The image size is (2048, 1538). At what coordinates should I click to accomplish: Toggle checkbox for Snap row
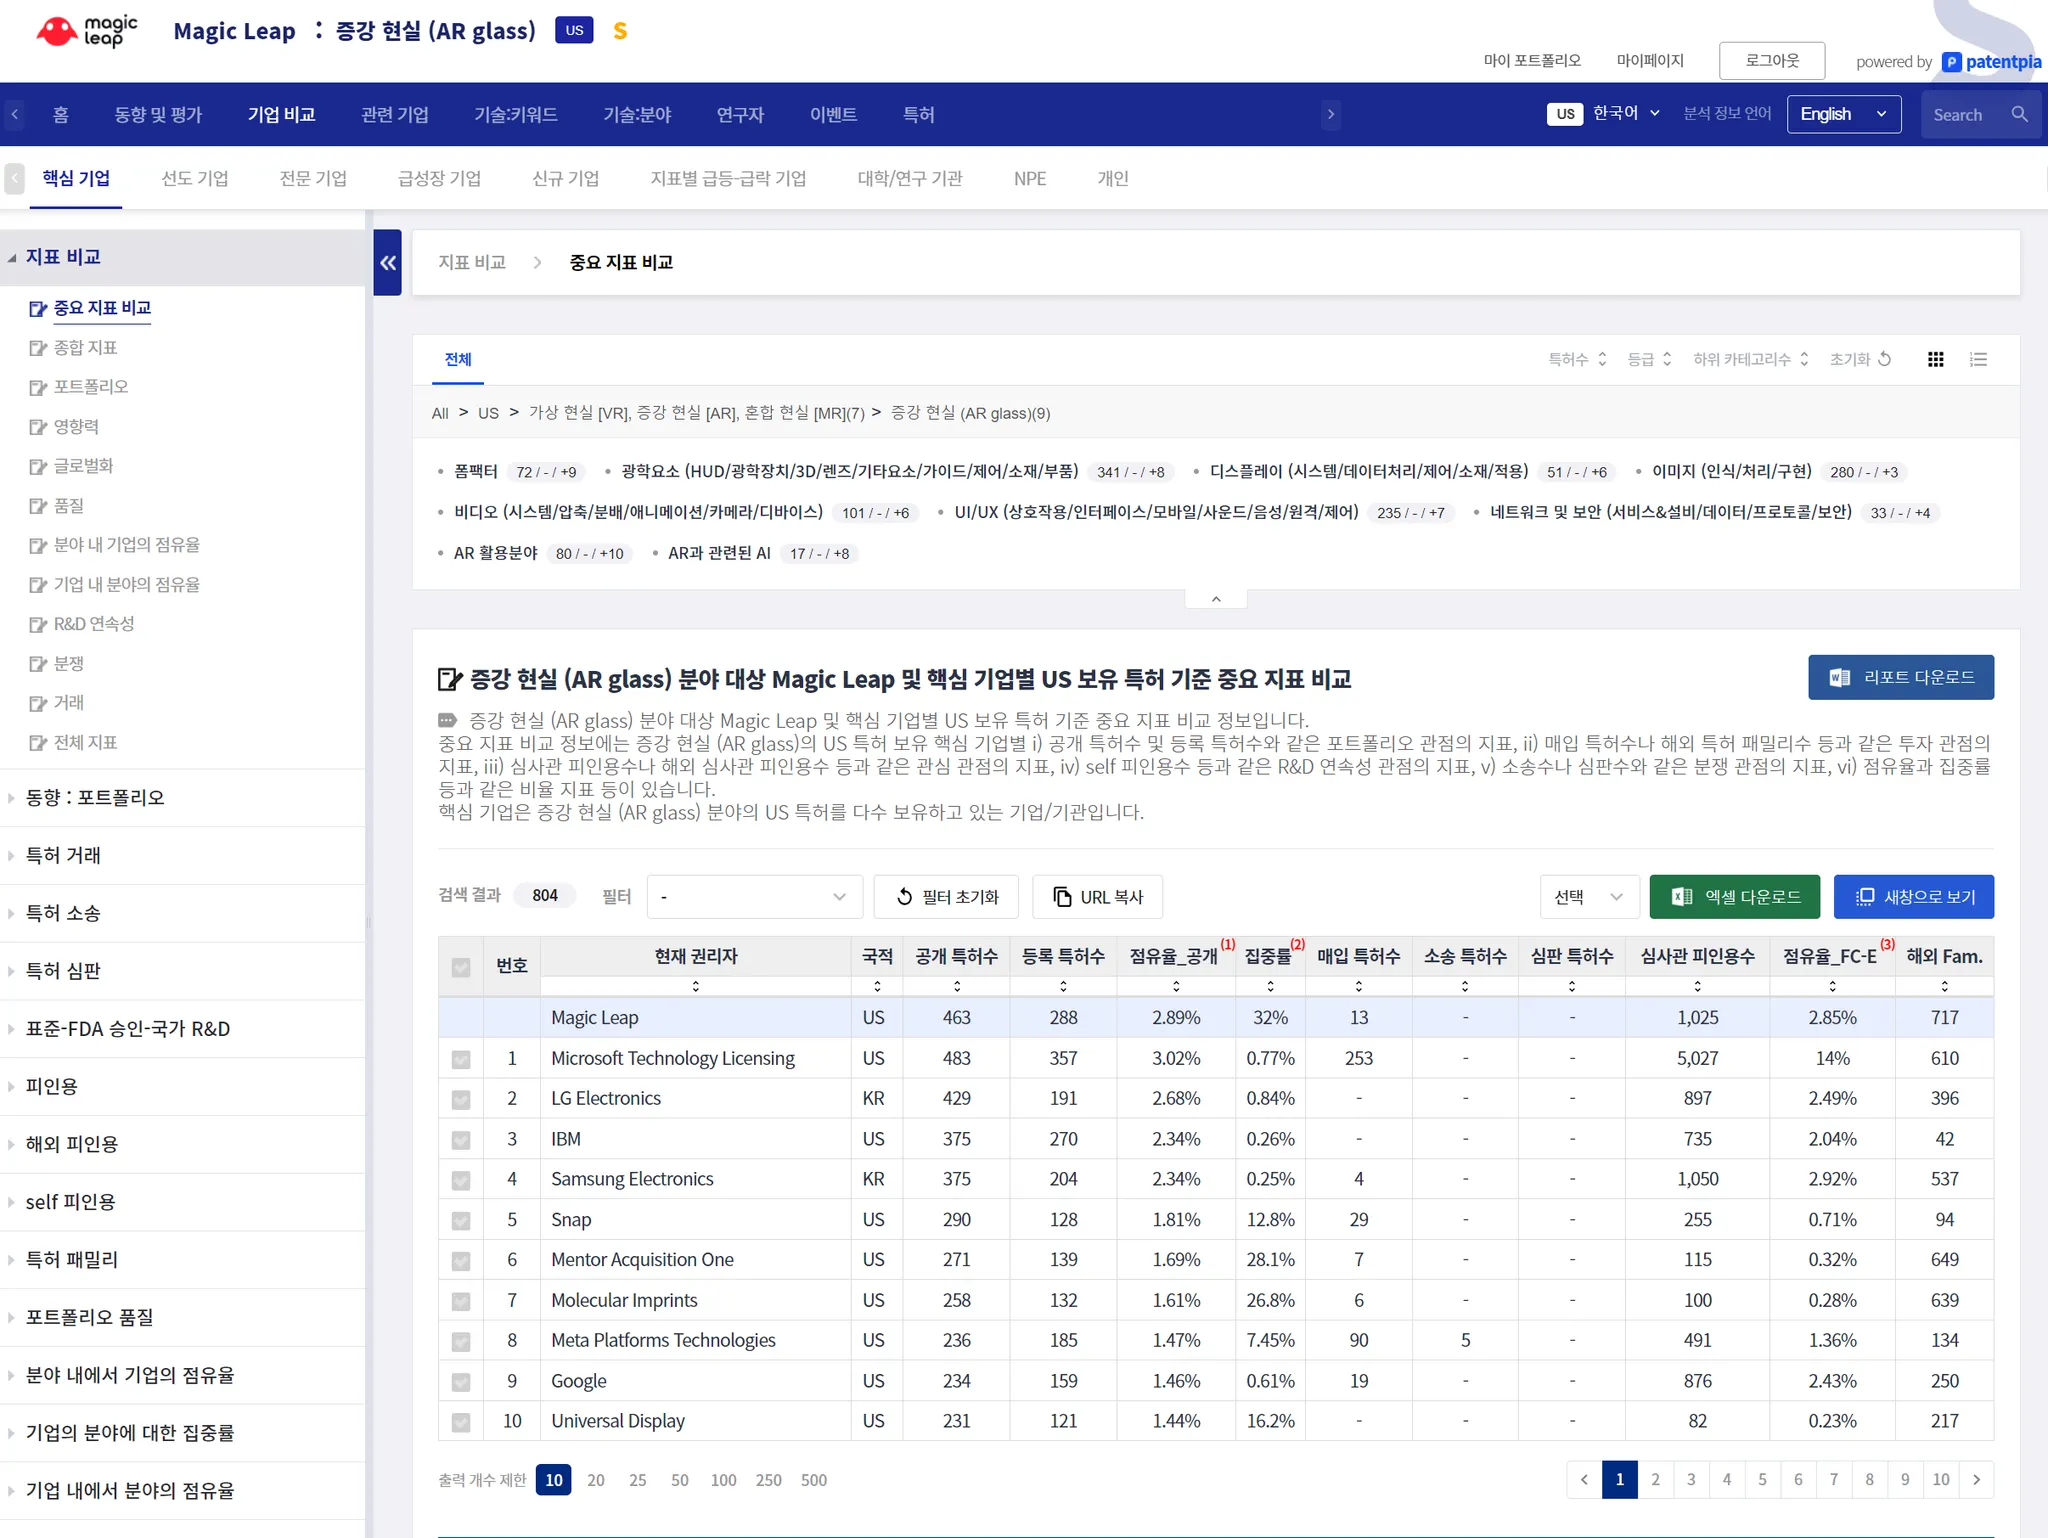[461, 1221]
